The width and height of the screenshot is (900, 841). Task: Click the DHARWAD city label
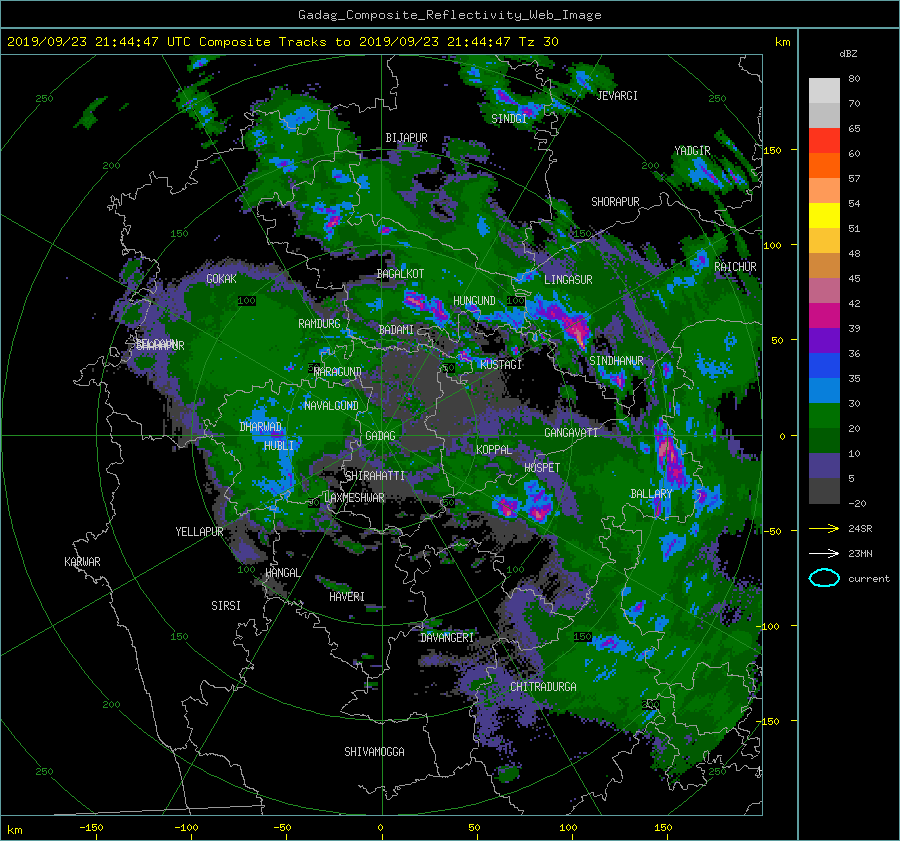point(261,427)
